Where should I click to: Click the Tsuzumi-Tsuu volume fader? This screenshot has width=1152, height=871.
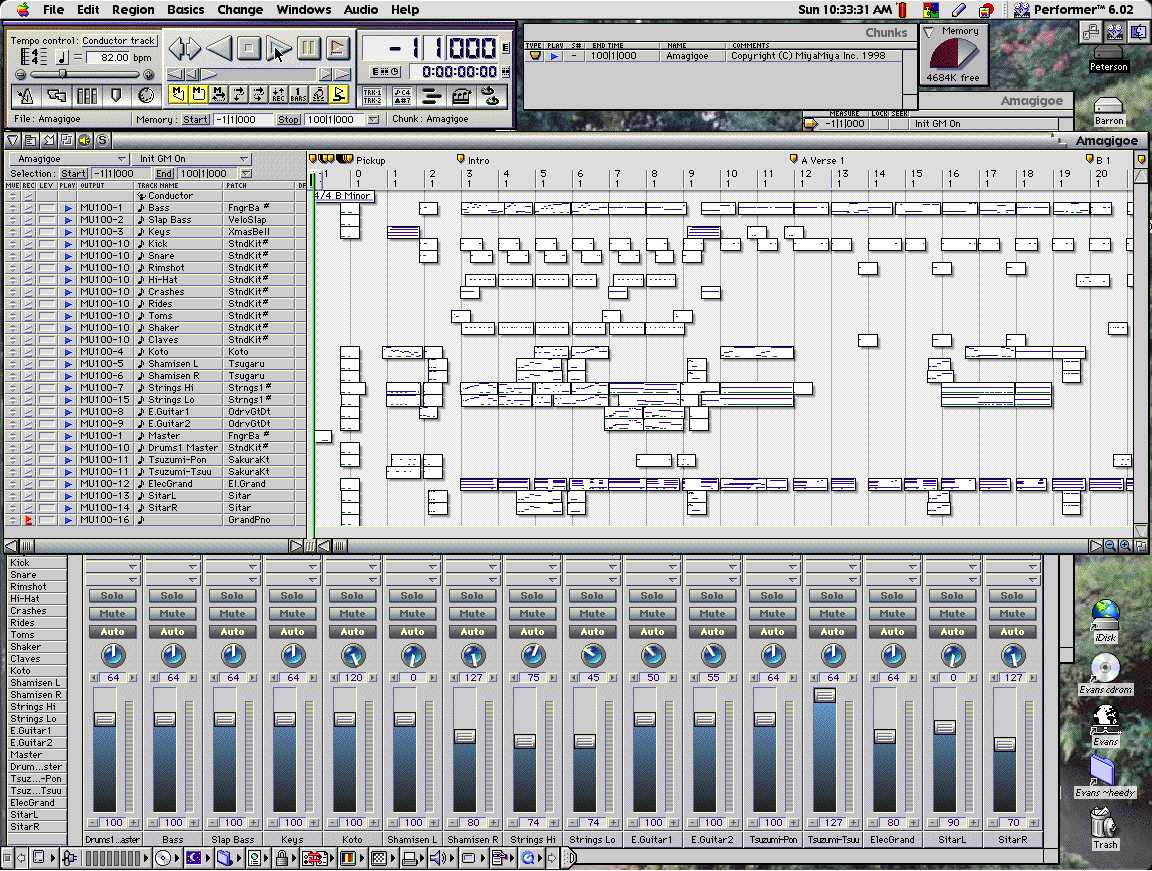(x=825, y=695)
